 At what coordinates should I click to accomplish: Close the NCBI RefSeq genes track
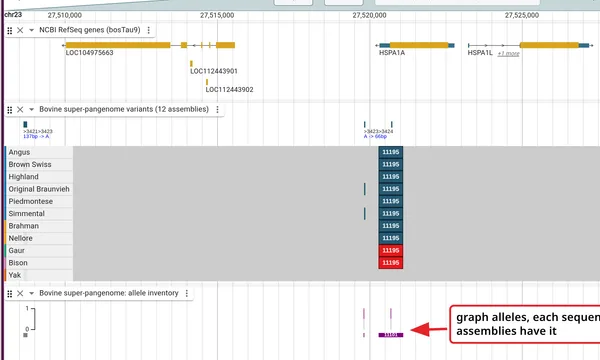pos(20,30)
